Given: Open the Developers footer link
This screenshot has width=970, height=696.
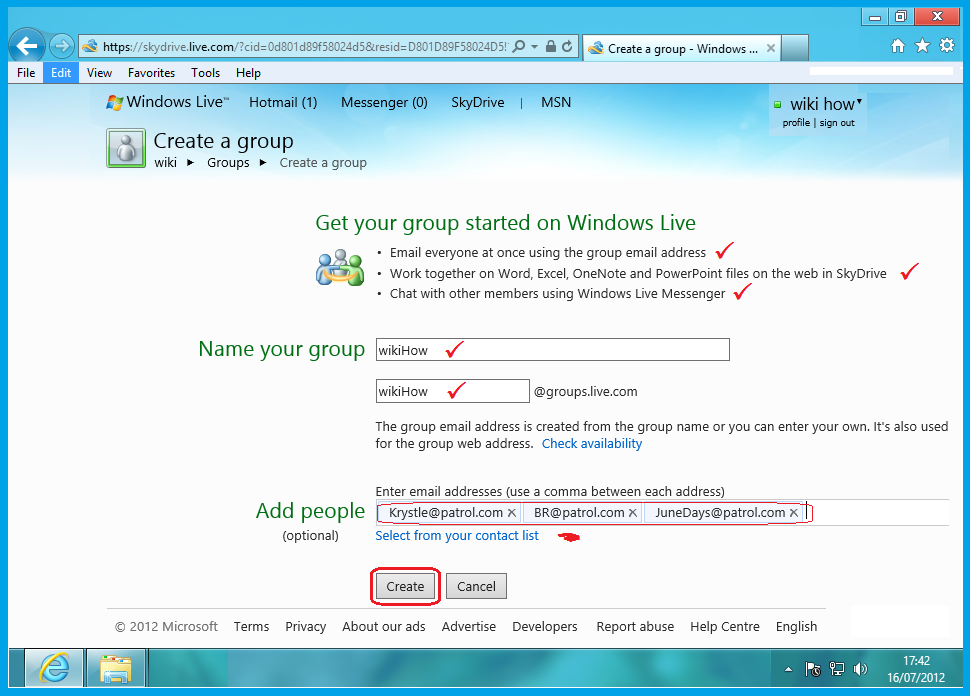Looking at the screenshot, I should point(545,627).
